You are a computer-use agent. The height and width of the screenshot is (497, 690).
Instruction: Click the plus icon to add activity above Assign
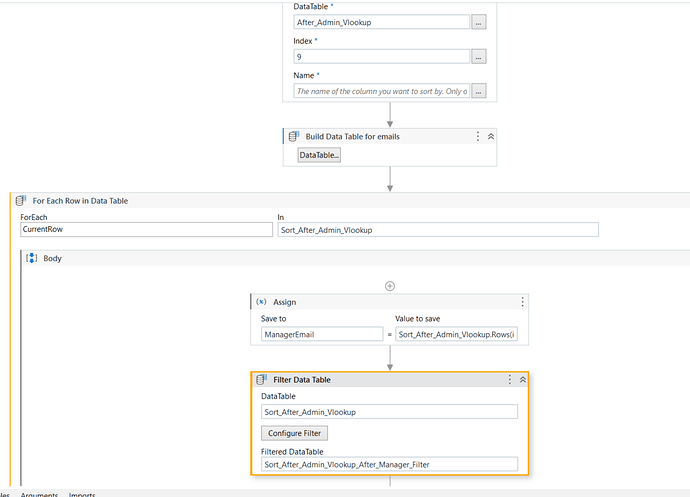pyautogui.click(x=389, y=286)
